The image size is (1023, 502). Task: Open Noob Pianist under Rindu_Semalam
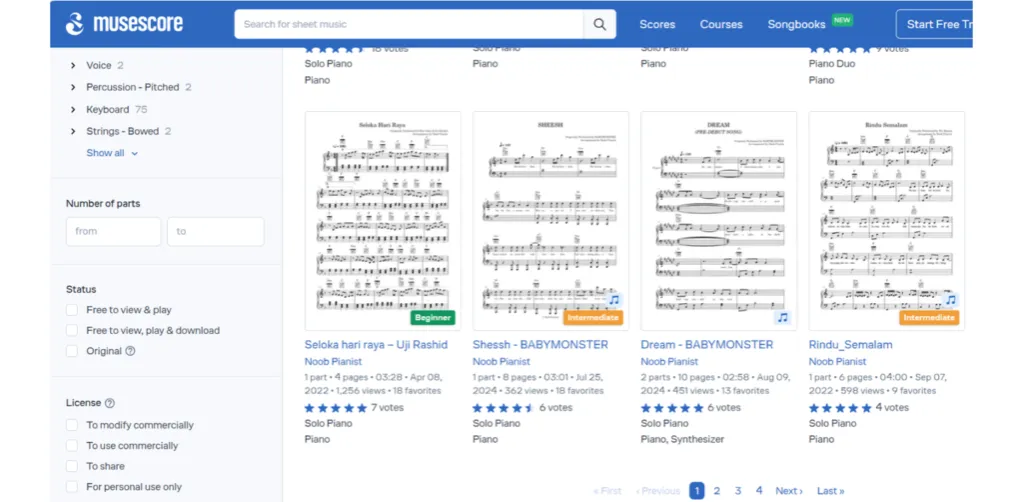[x=838, y=362]
